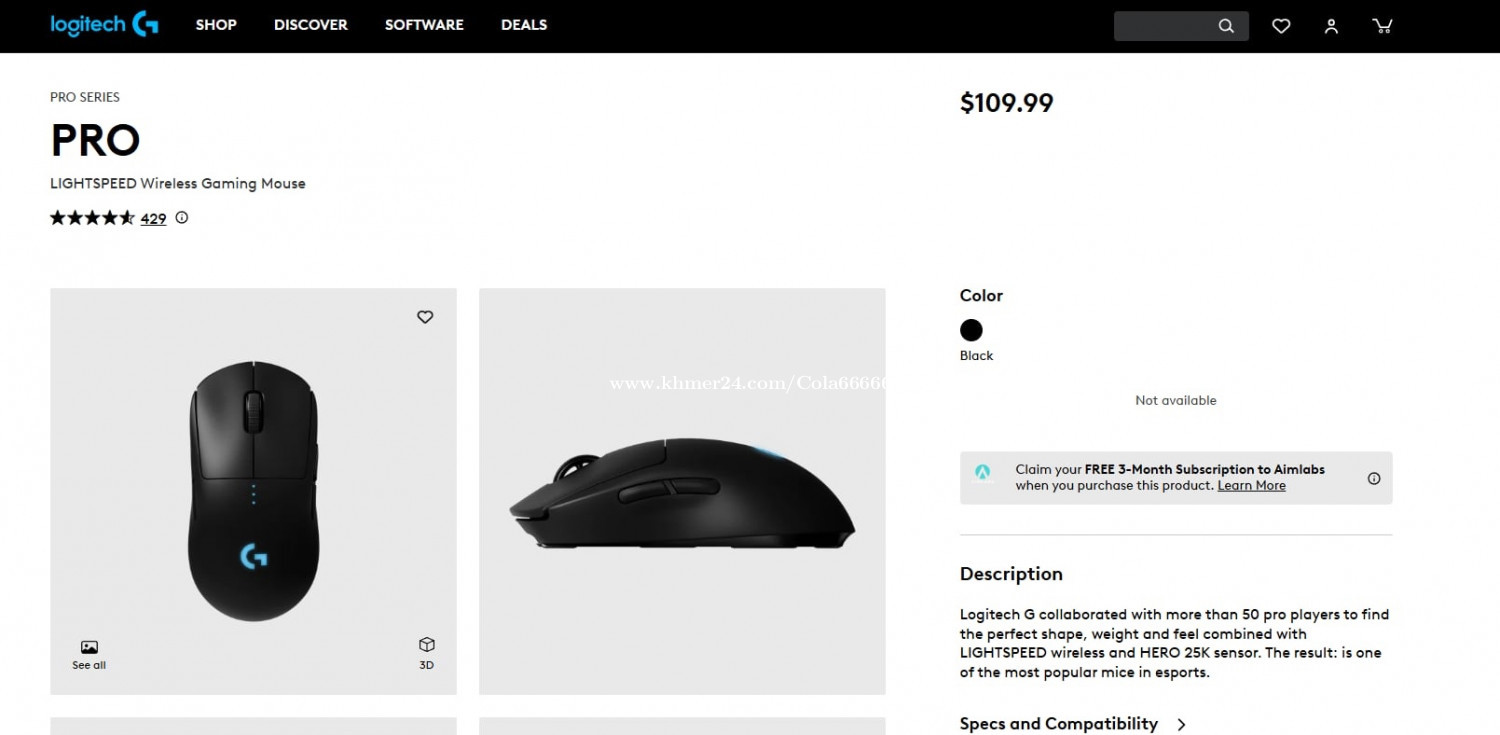
Task: Click the Logitech G logo
Action: (x=104, y=25)
